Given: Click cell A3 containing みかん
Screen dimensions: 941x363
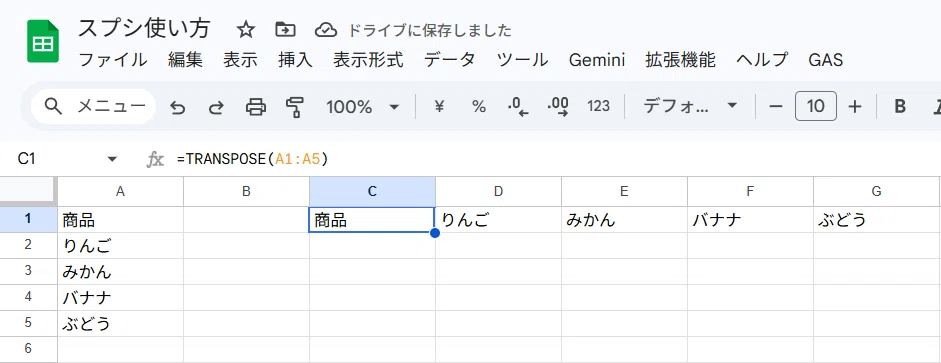Looking at the screenshot, I should tap(121, 271).
